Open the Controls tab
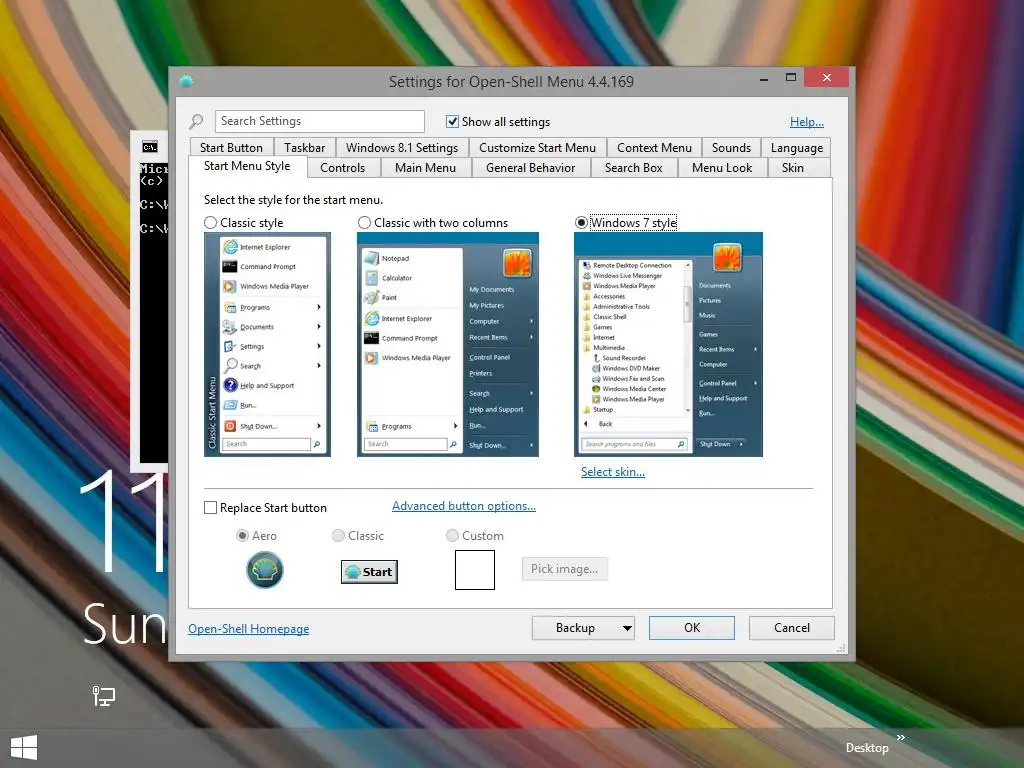The image size is (1024, 768). (342, 168)
